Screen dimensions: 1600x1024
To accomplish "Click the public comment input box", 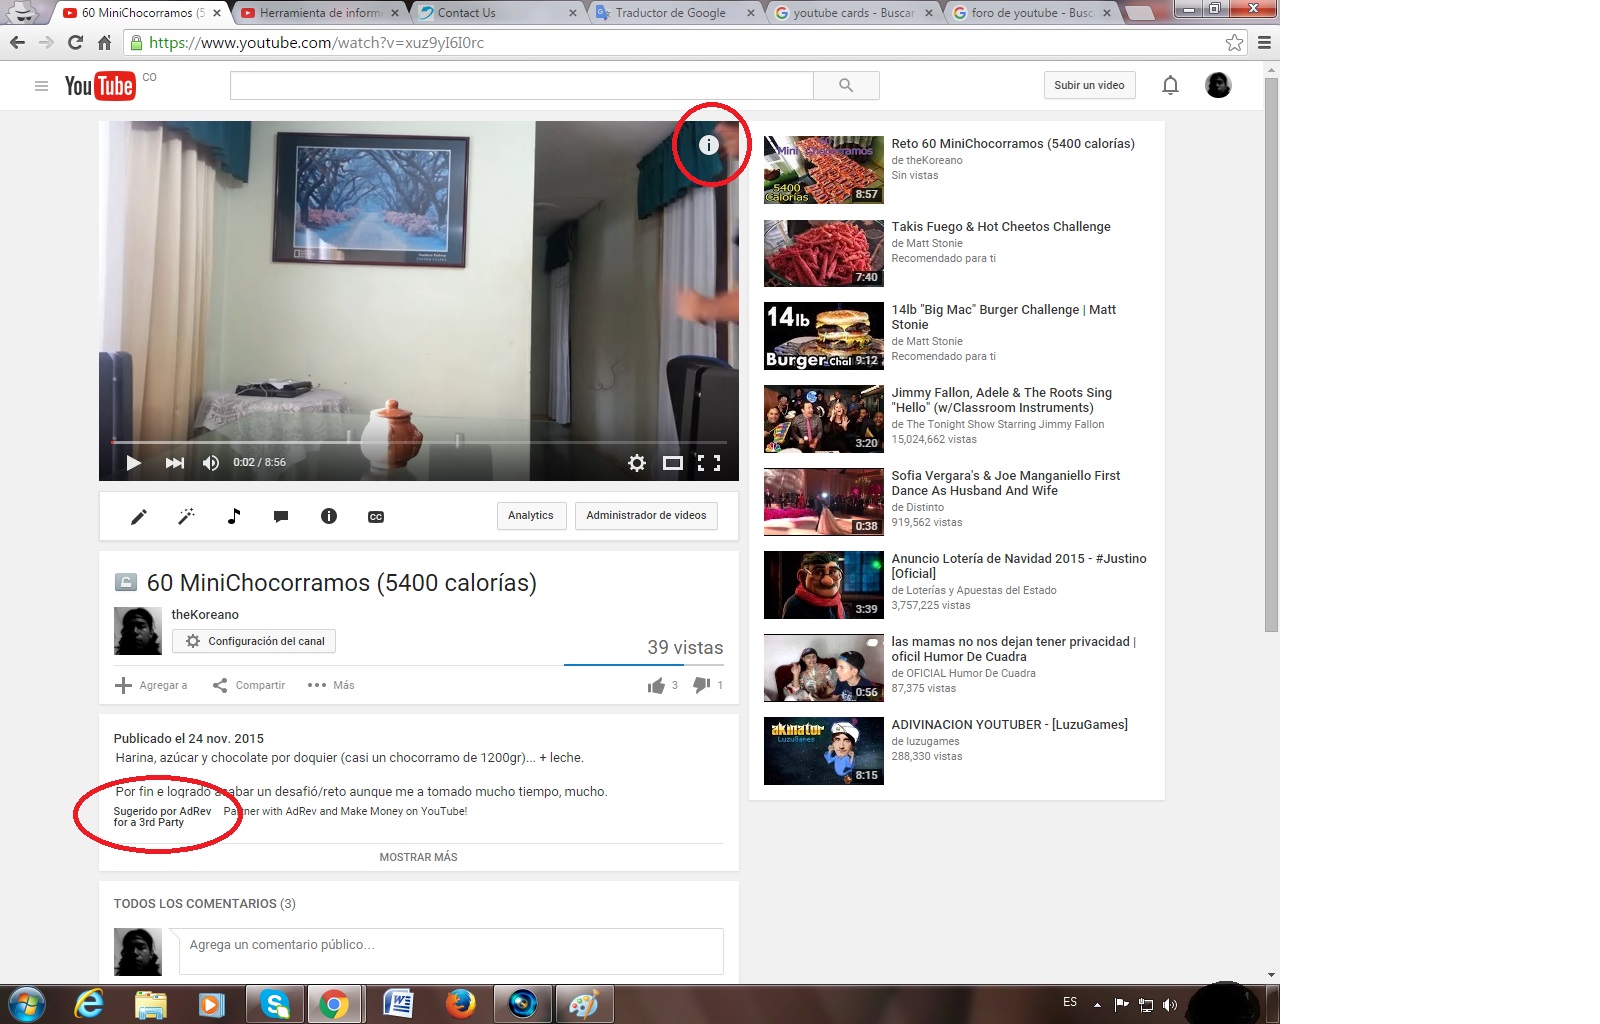I will 451,951.
